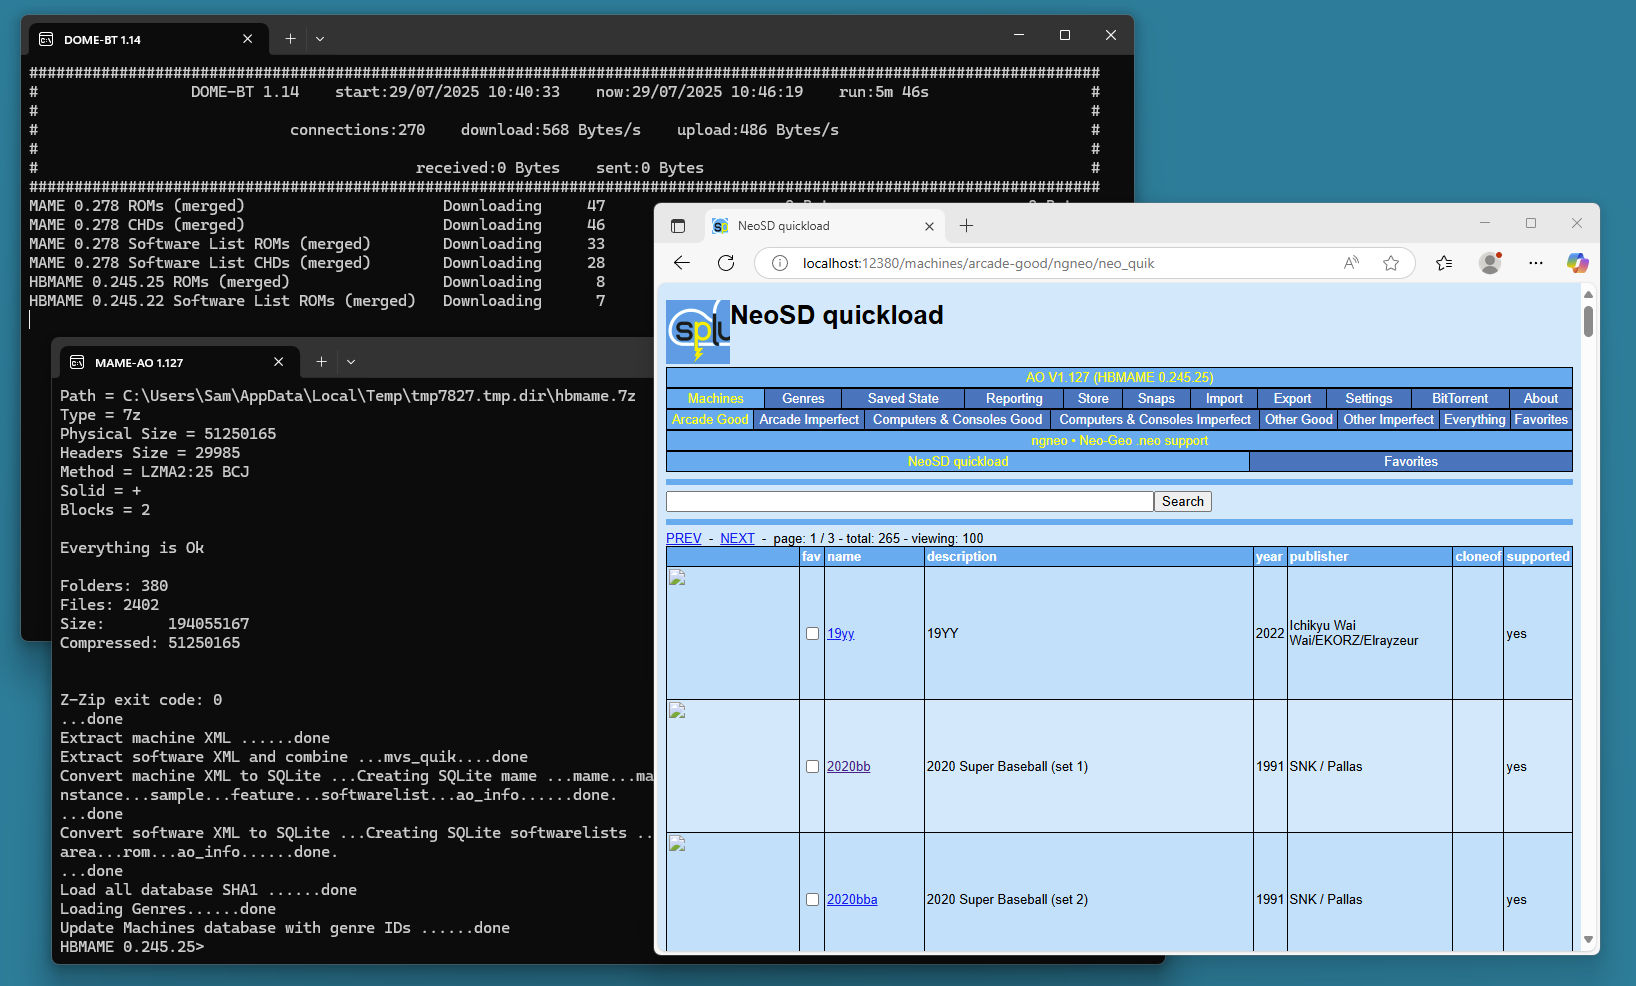Close the MAME-AO 1.127 terminal tab
The image size is (1636, 986).
(x=278, y=362)
